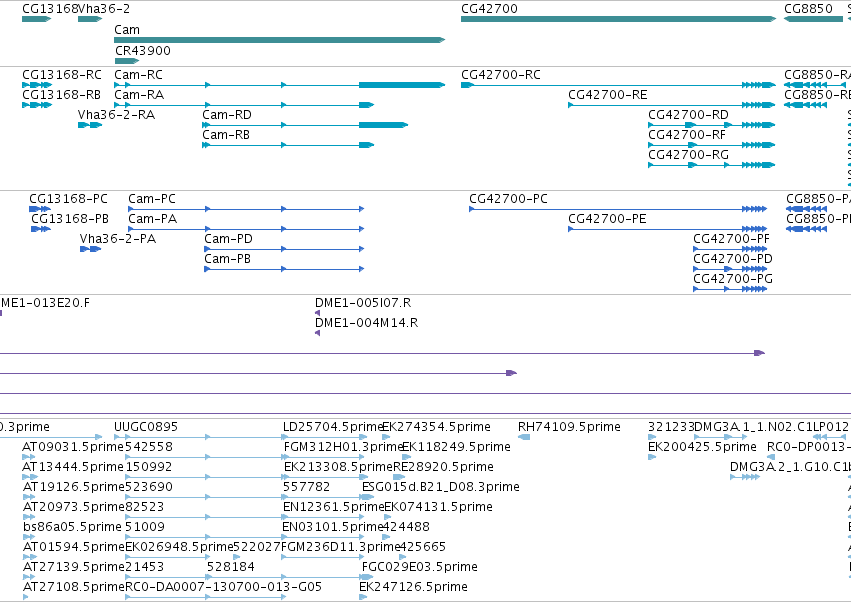Select EST AT09031.5prime

click(28, 457)
